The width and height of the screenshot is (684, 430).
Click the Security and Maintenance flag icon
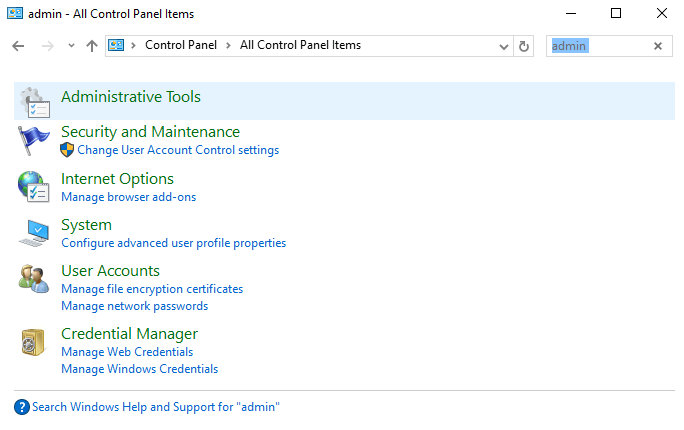click(34, 140)
